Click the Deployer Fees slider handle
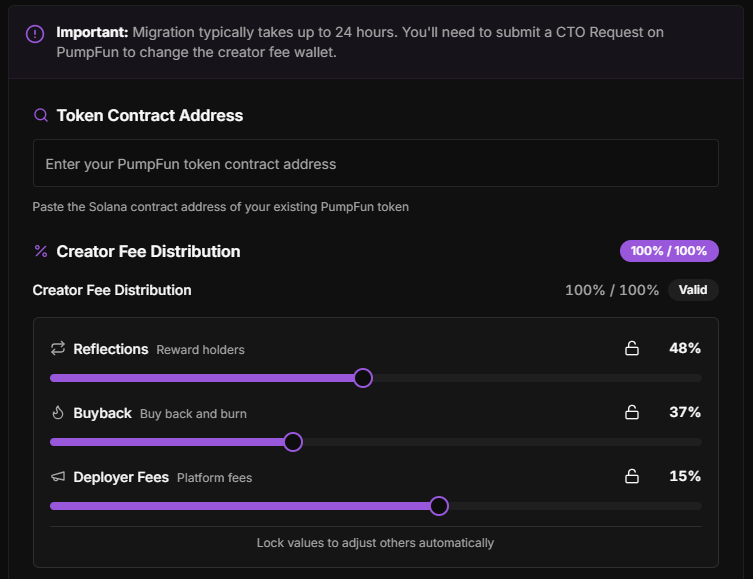753x579 pixels. point(439,506)
